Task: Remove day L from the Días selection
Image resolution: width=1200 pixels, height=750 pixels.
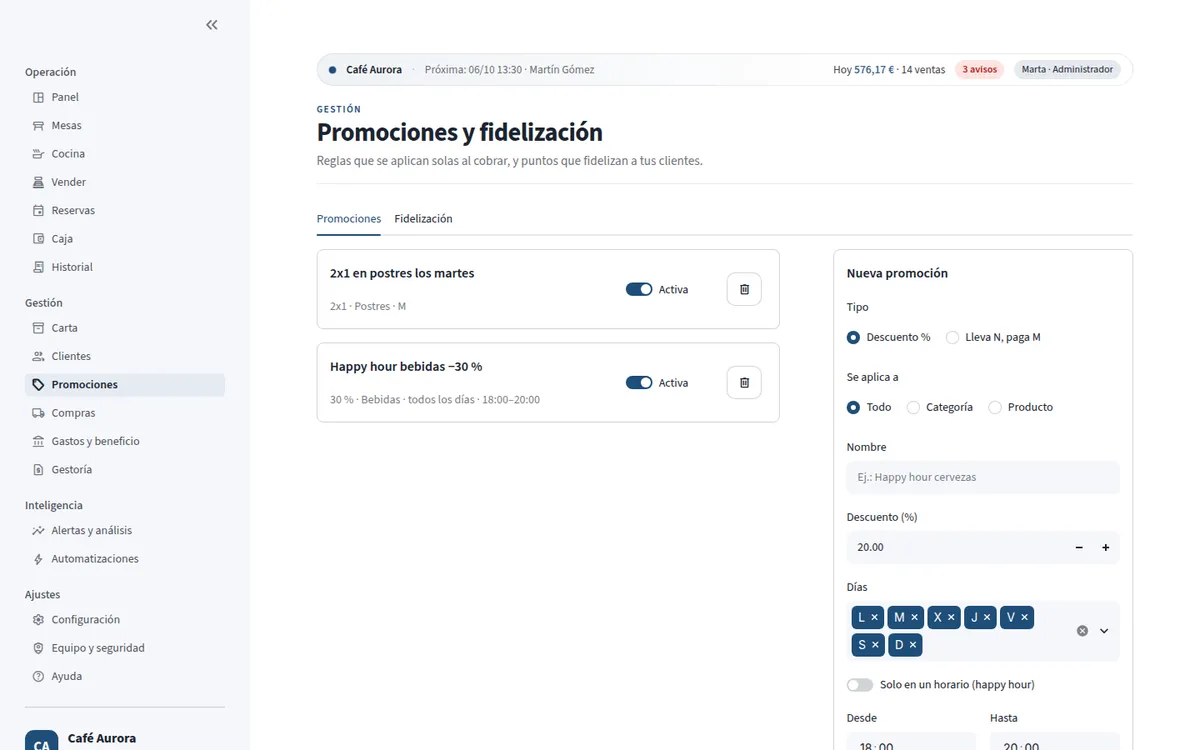Action: point(875,618)
